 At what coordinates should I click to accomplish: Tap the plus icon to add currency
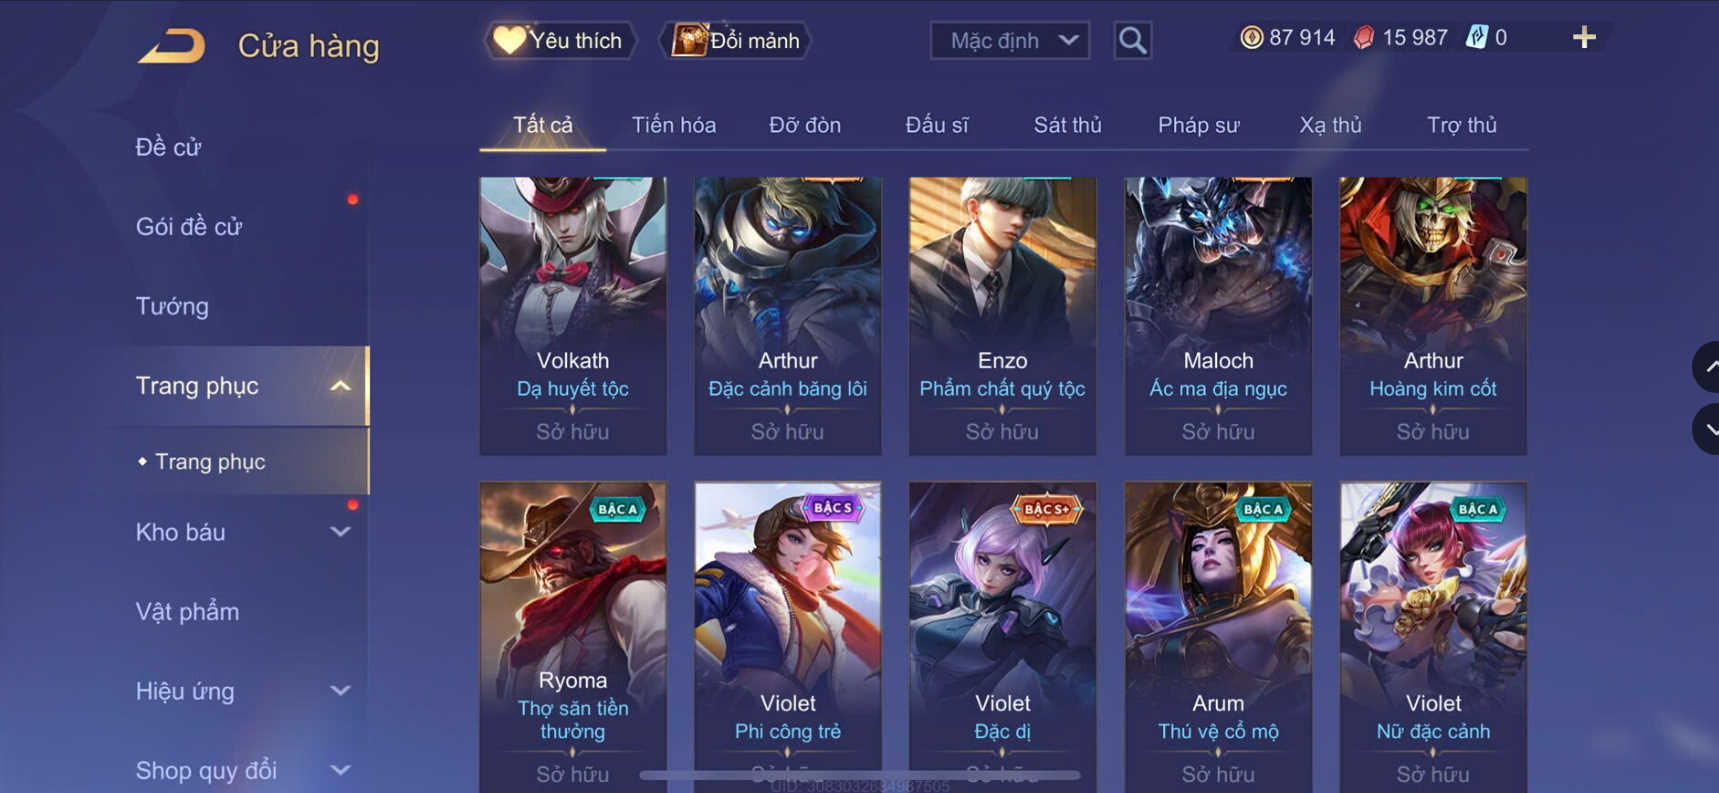[1584, 38]
